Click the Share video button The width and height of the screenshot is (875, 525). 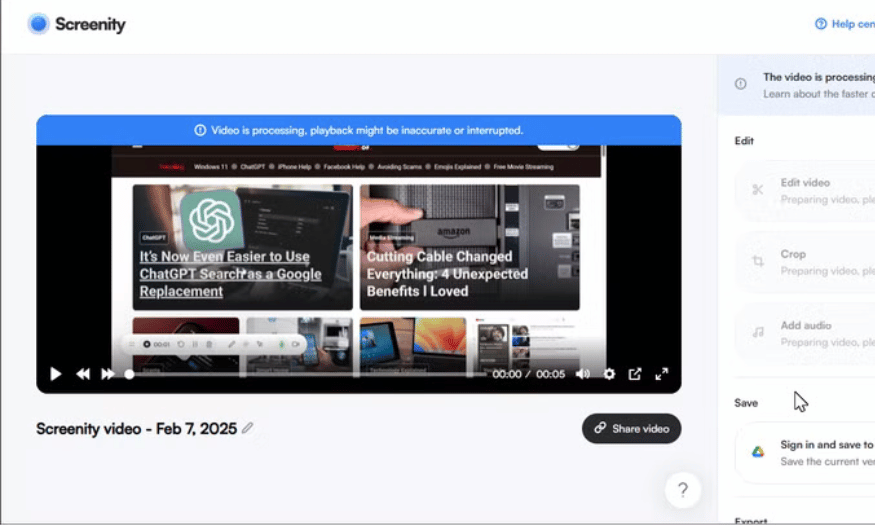coord(631,428)
